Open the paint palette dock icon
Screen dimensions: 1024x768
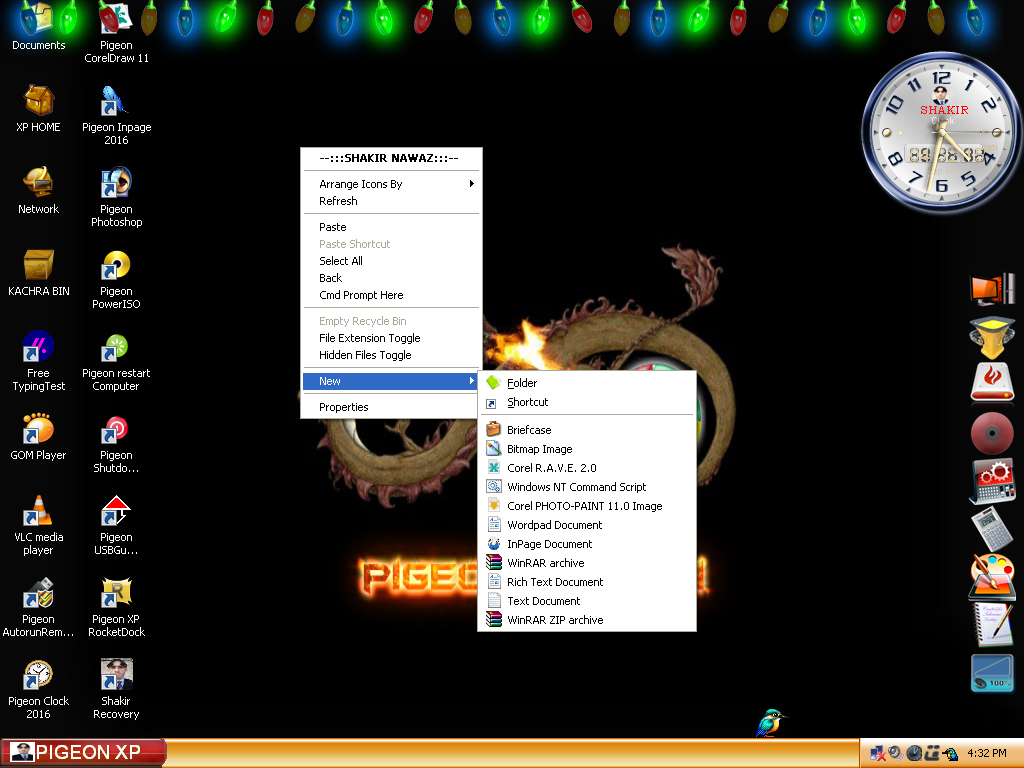tap(992, 577)
